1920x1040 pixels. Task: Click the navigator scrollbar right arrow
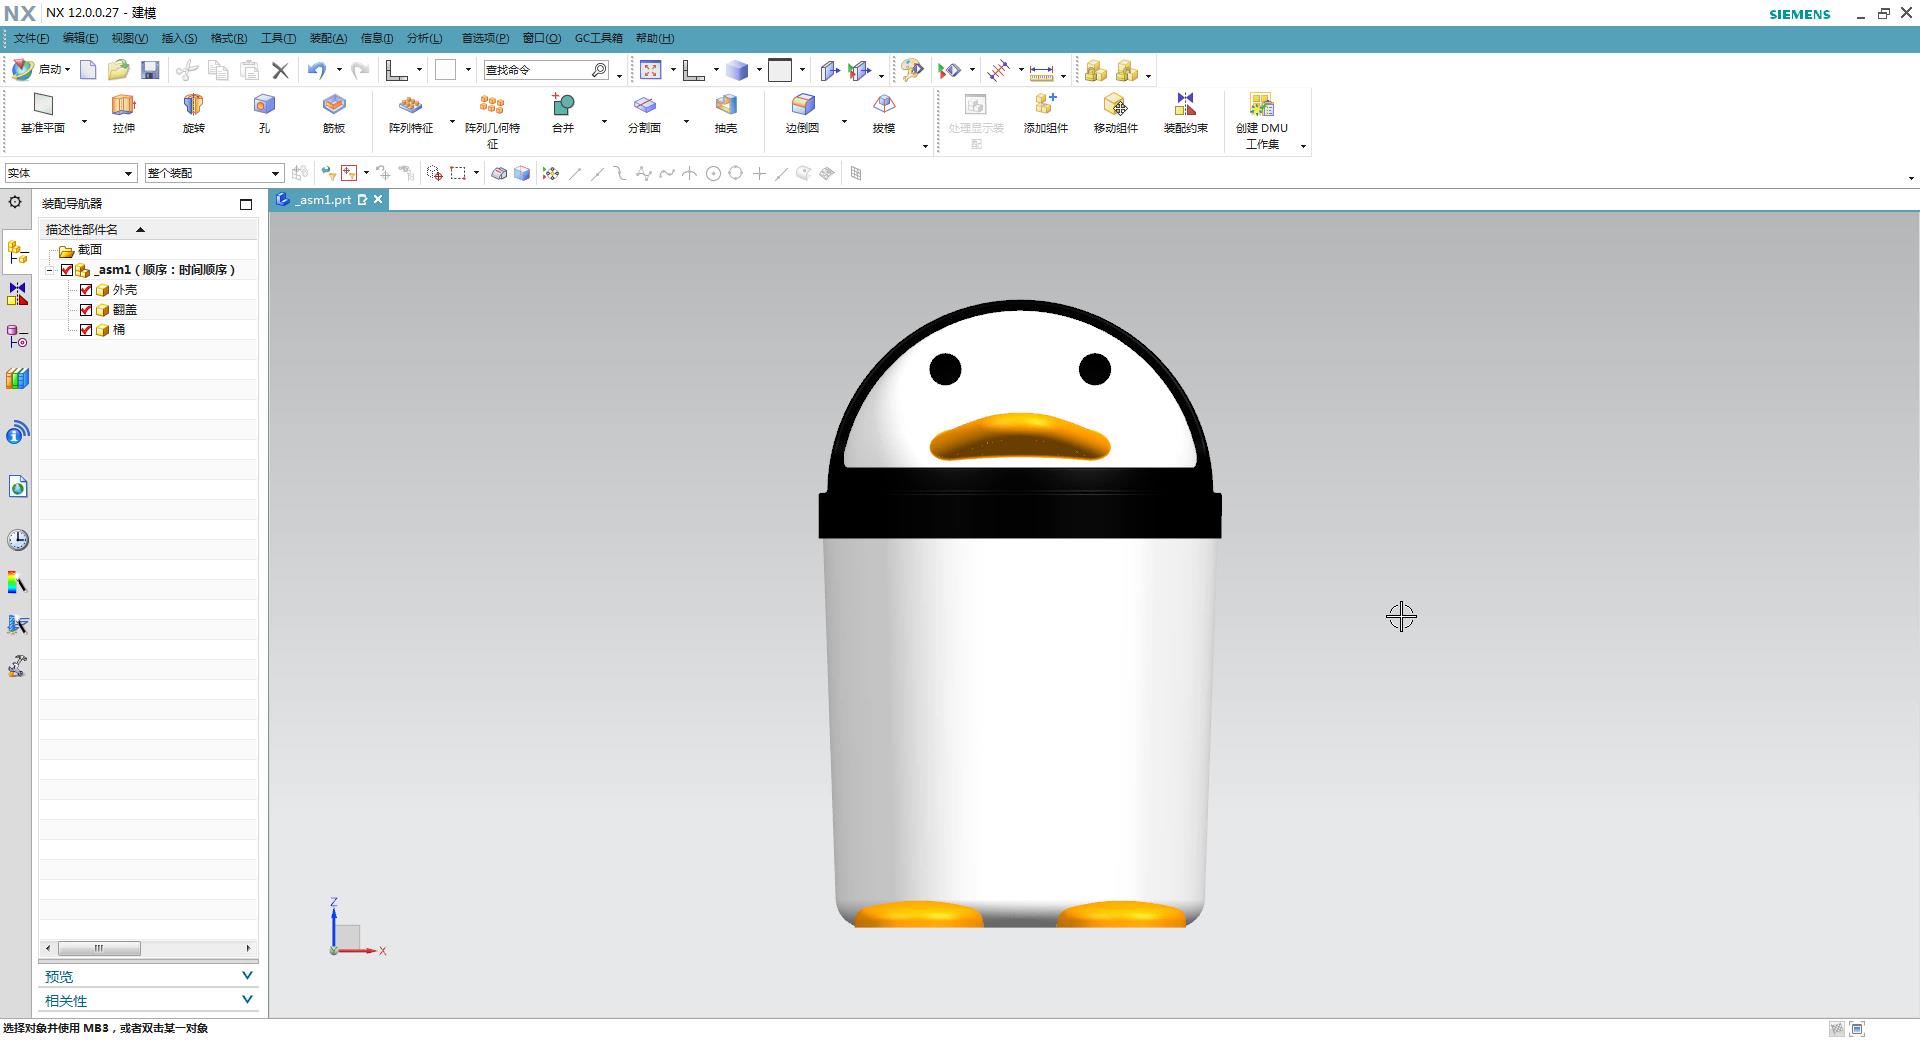(x=249, y=948)
